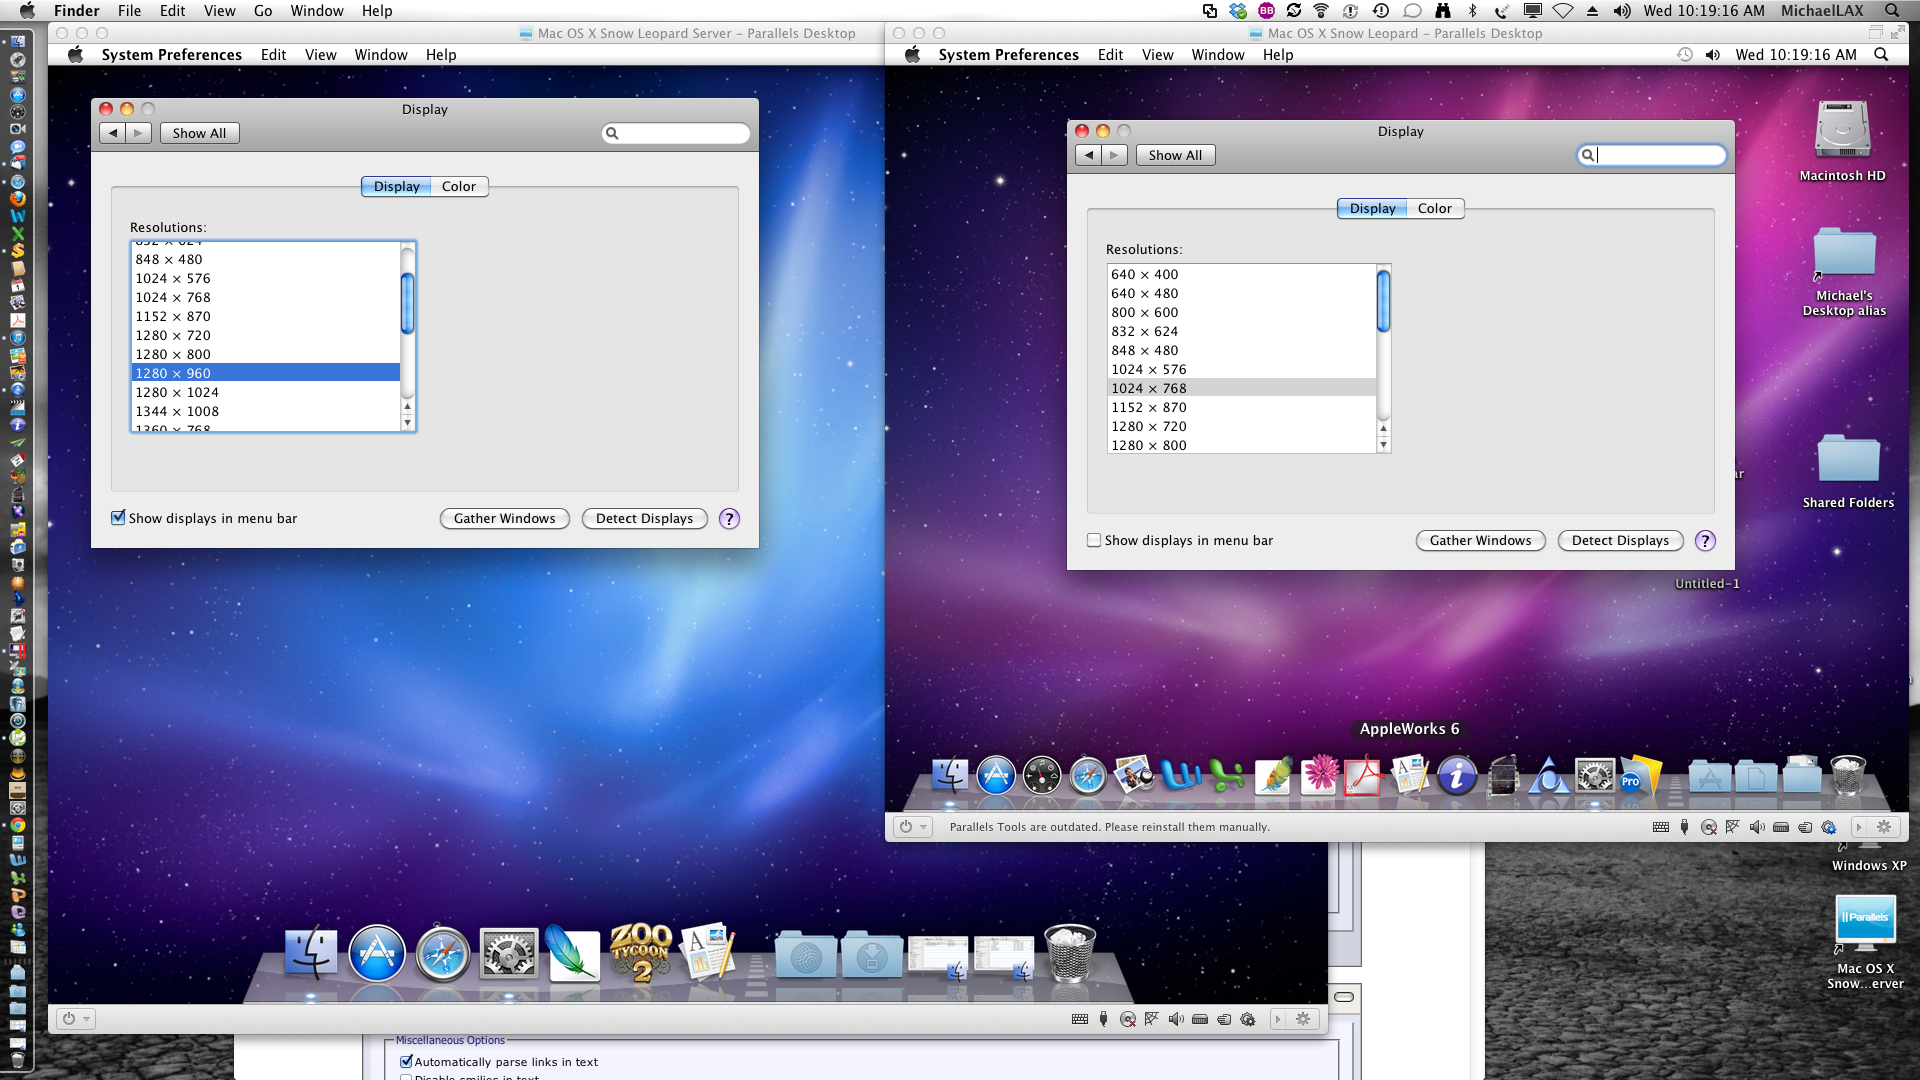Open FileMaker Pro icon in Snow Leopard dock

click(1640, 776)
